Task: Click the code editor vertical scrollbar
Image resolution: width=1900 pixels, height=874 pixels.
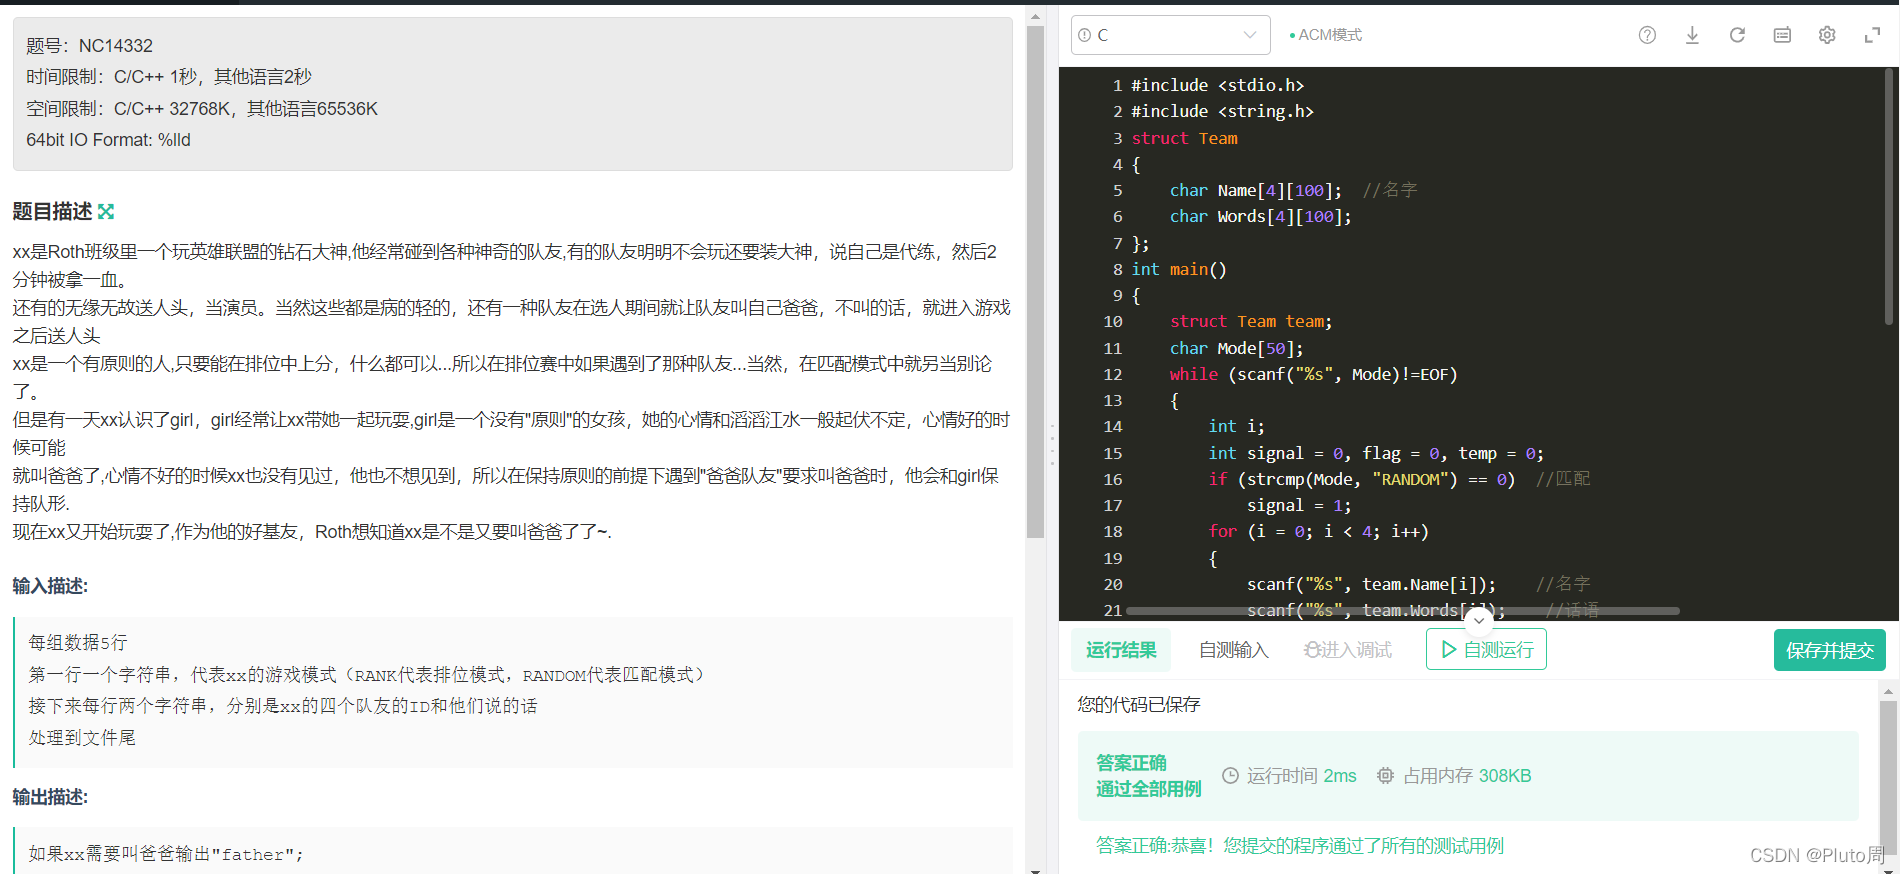Action: point(1889,196)
